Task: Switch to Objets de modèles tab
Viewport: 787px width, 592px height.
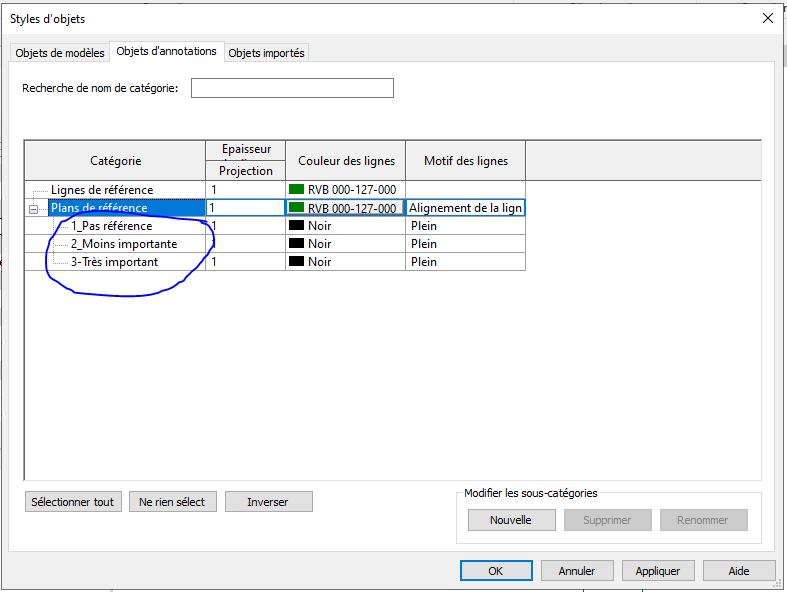Action: coord(59,53)
